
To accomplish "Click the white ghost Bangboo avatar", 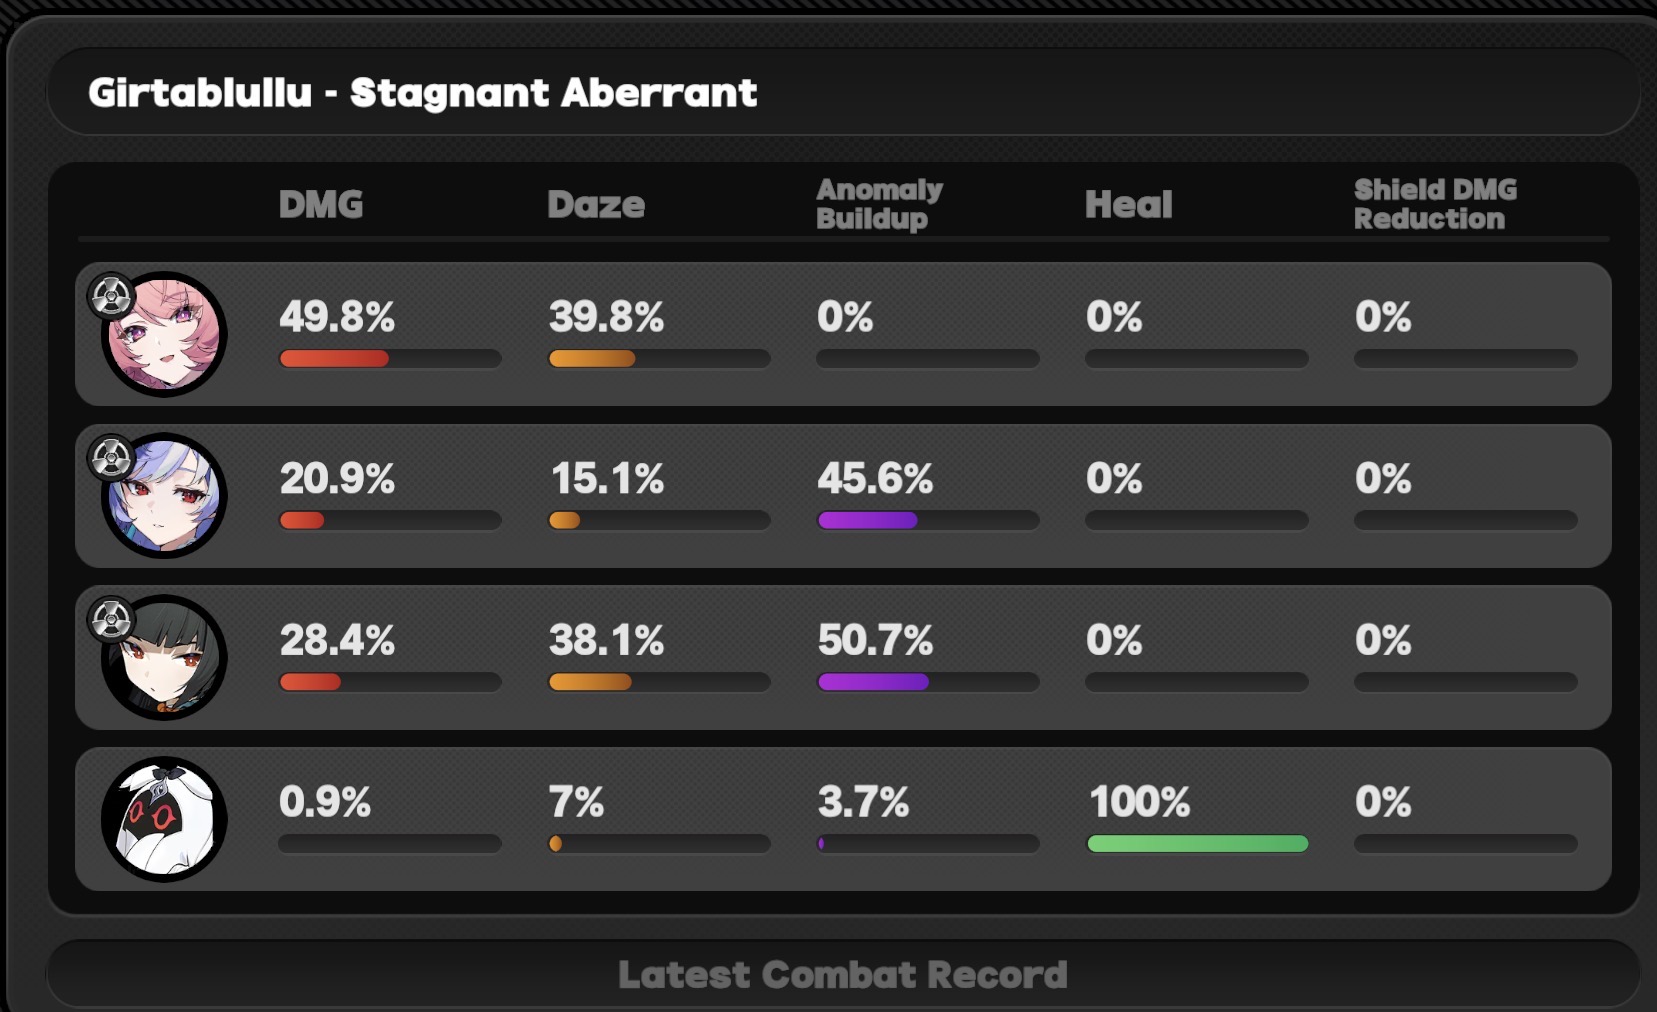I will coord(164,819).
